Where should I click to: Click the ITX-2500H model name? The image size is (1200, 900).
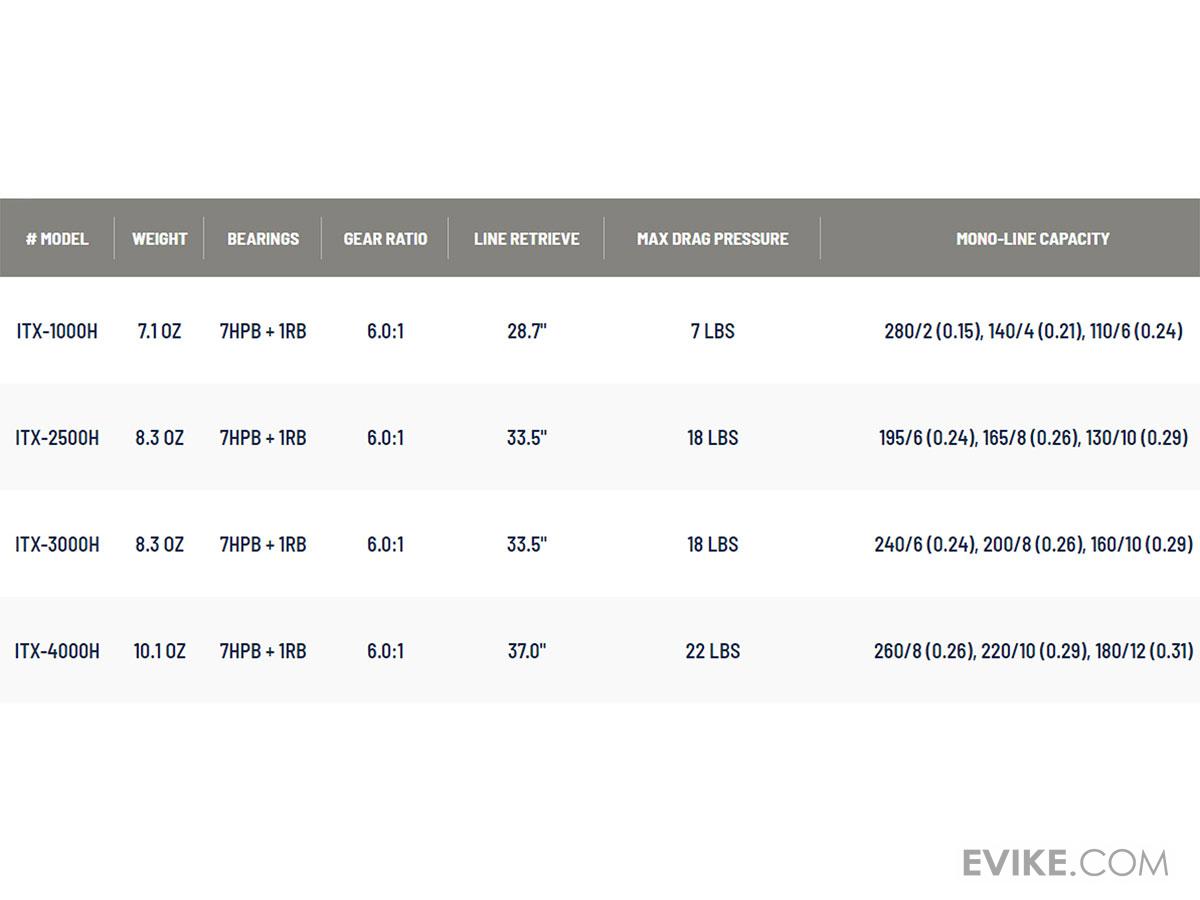pos(57,438)
